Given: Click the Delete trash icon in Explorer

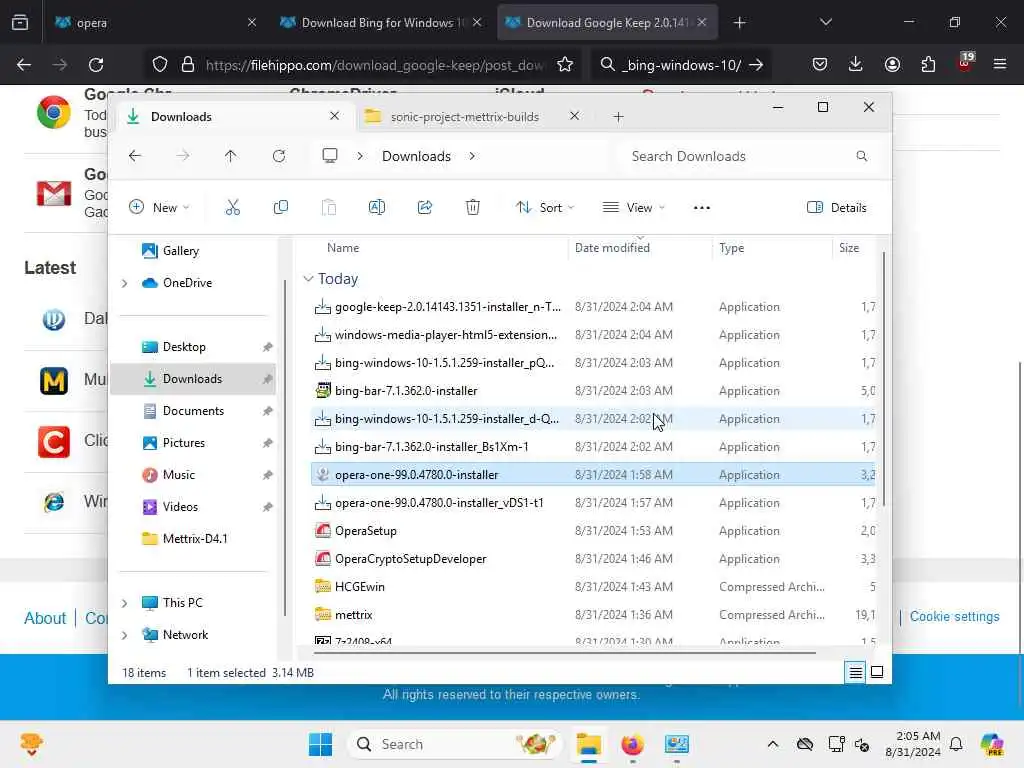Looking at the screenshot, I should click(x=473, y=208).
